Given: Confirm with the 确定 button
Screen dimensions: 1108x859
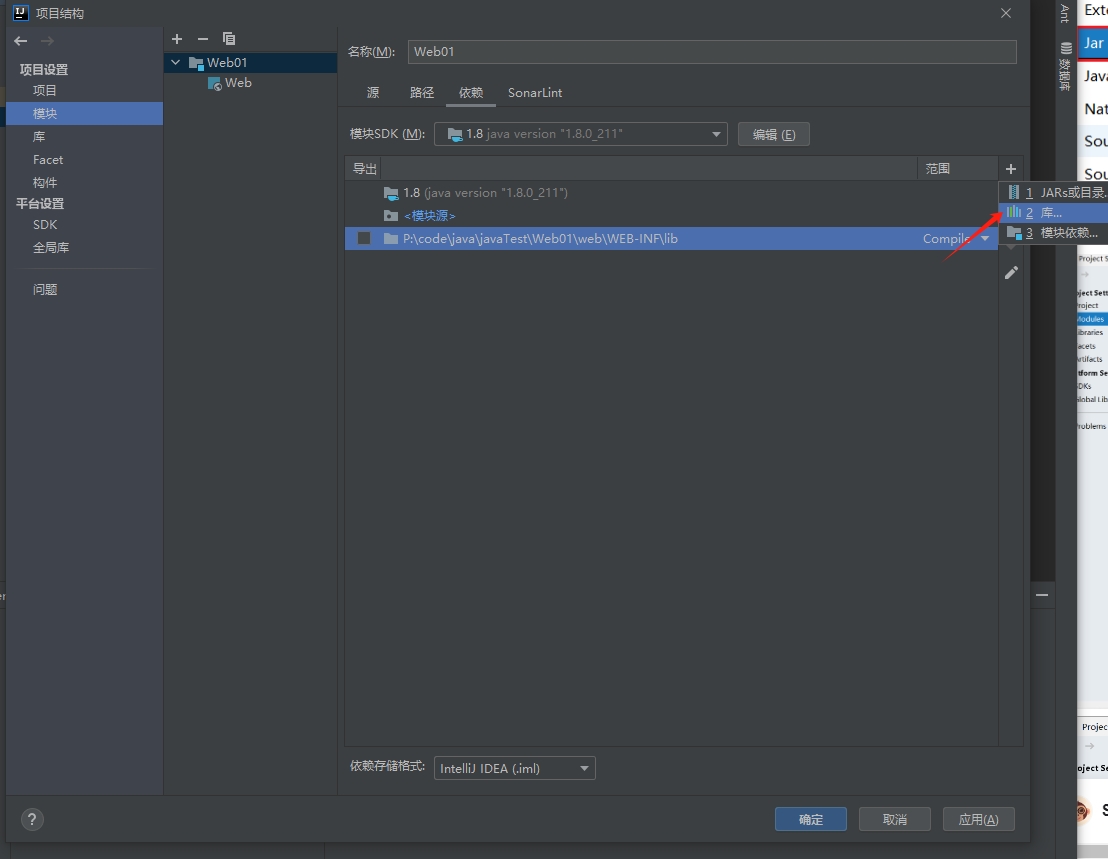Looking at the screenshot, I should click(x=811, y=819).
